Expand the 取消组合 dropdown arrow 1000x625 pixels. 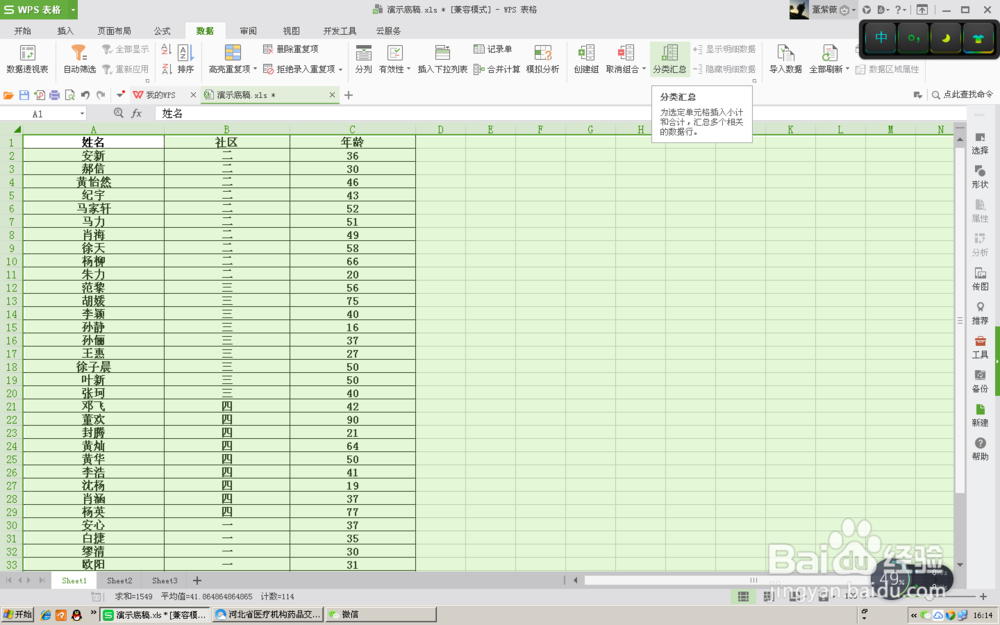pos(643,69)
